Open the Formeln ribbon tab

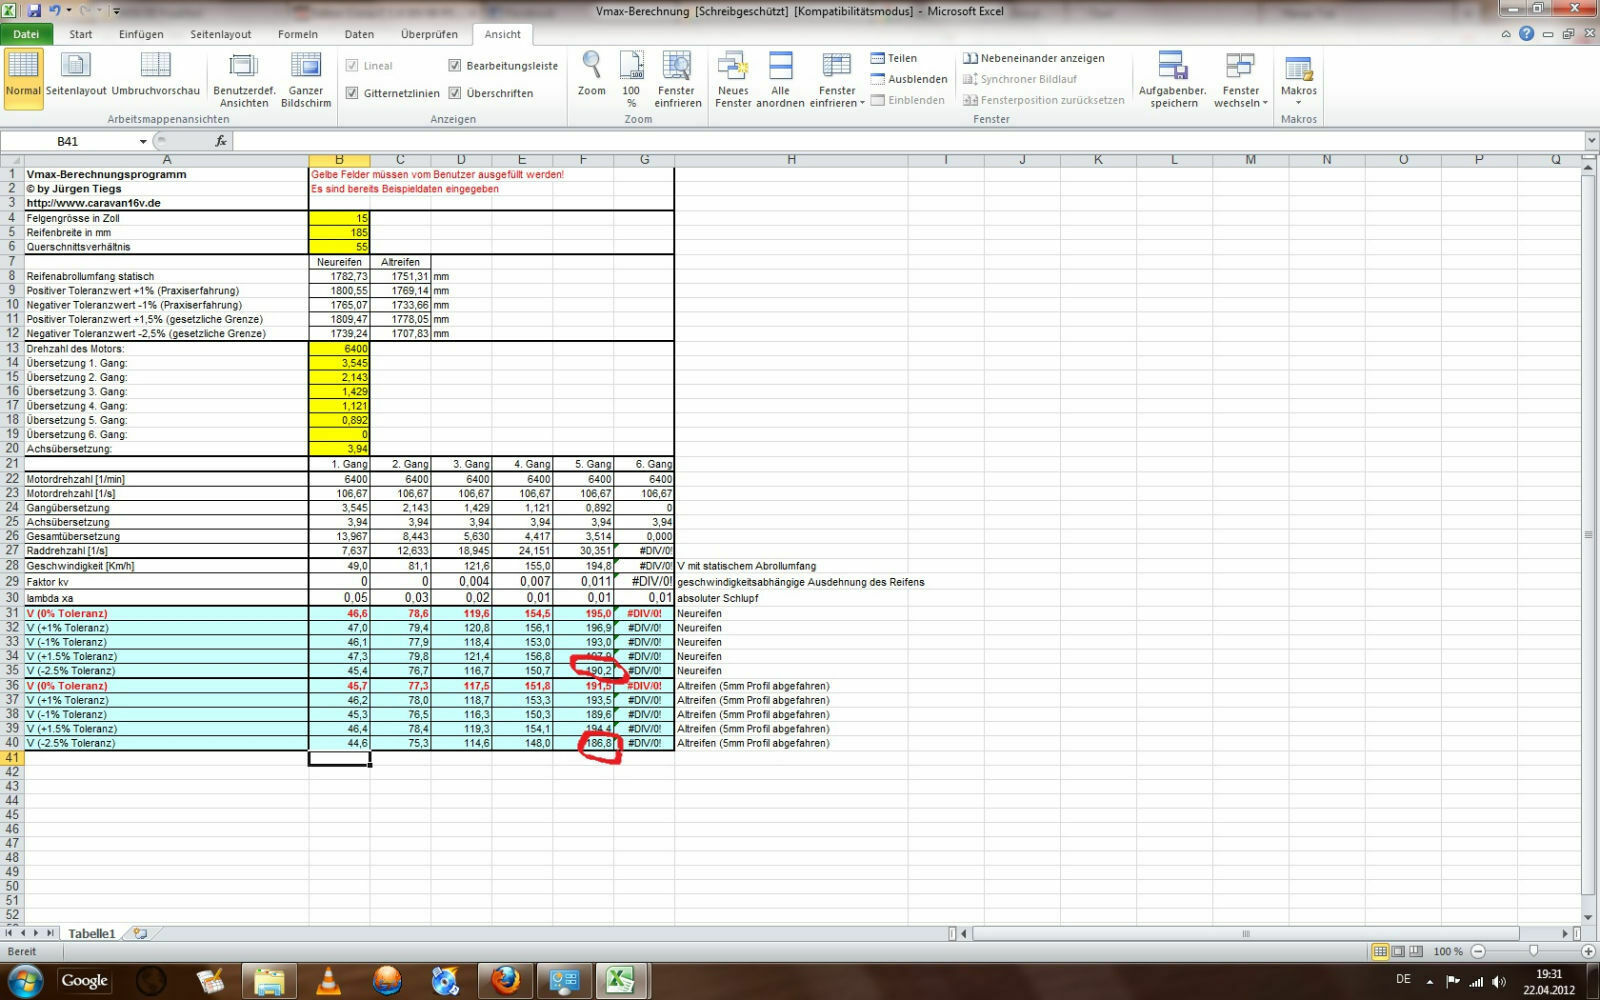[x=297, y=34]
